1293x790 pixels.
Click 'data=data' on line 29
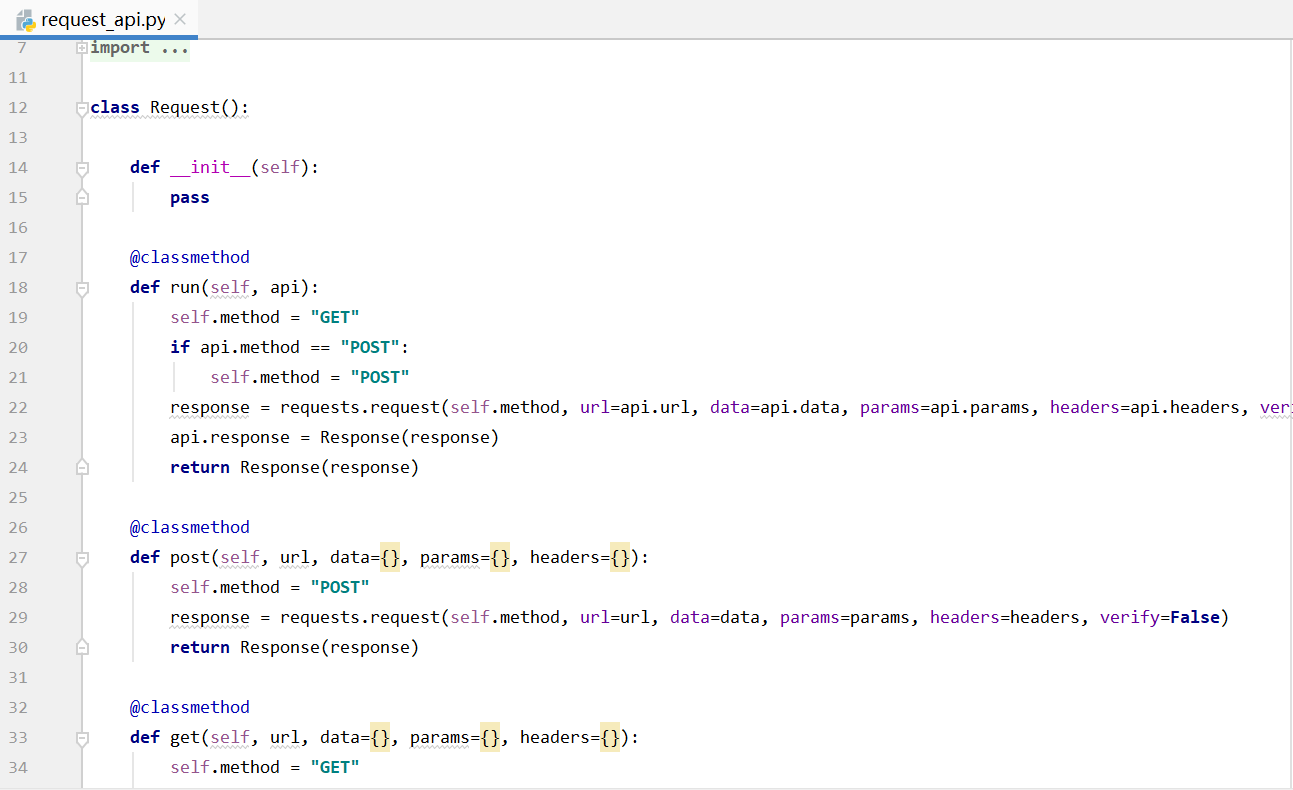(x=715, y=617)
